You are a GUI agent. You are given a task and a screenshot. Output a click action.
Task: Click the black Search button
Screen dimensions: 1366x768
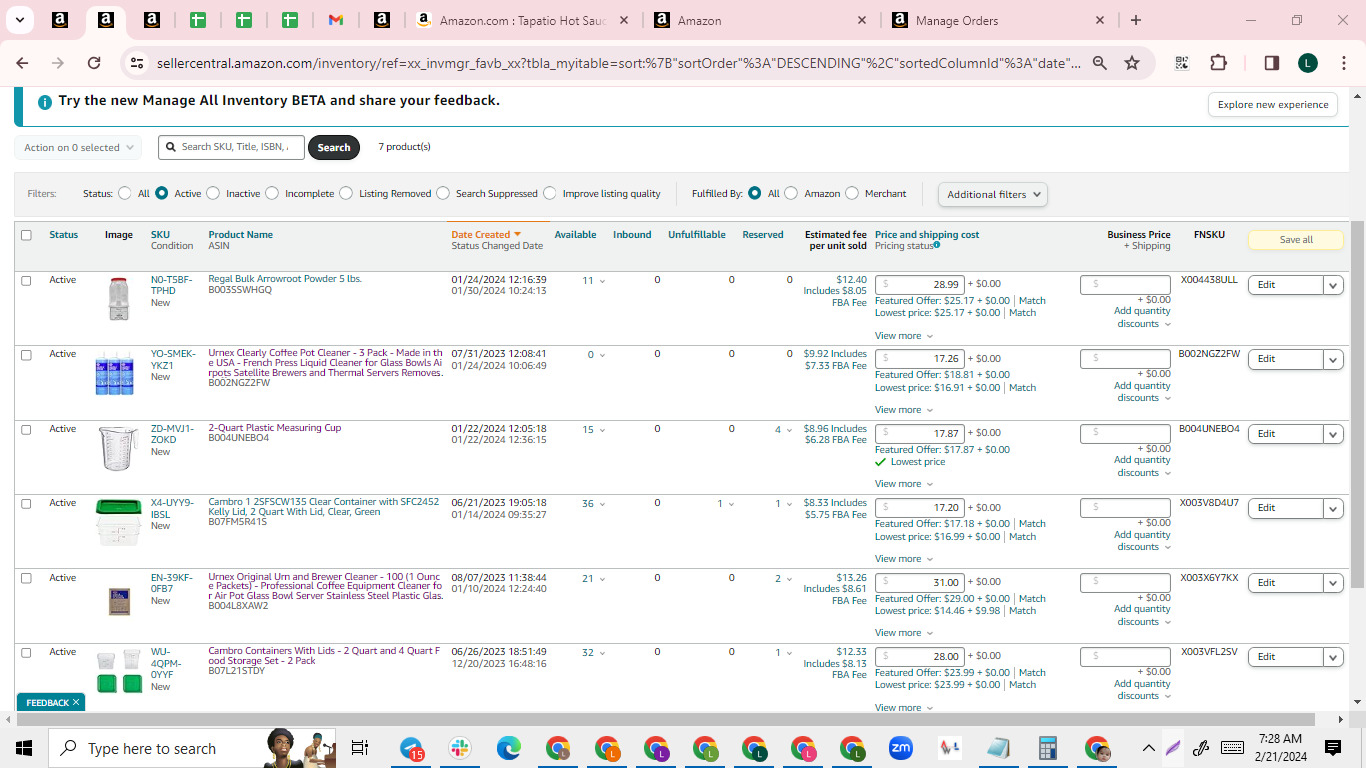pos(334,148)
